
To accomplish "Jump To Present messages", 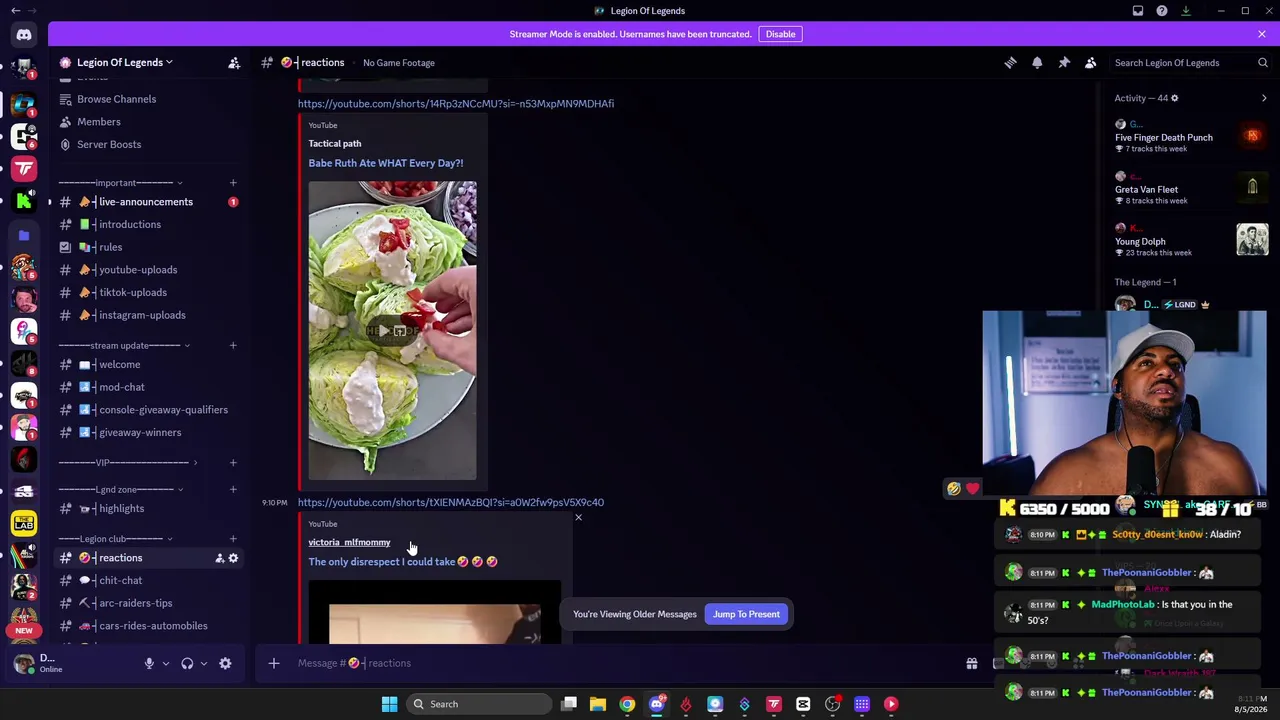I will coord(746,614).
